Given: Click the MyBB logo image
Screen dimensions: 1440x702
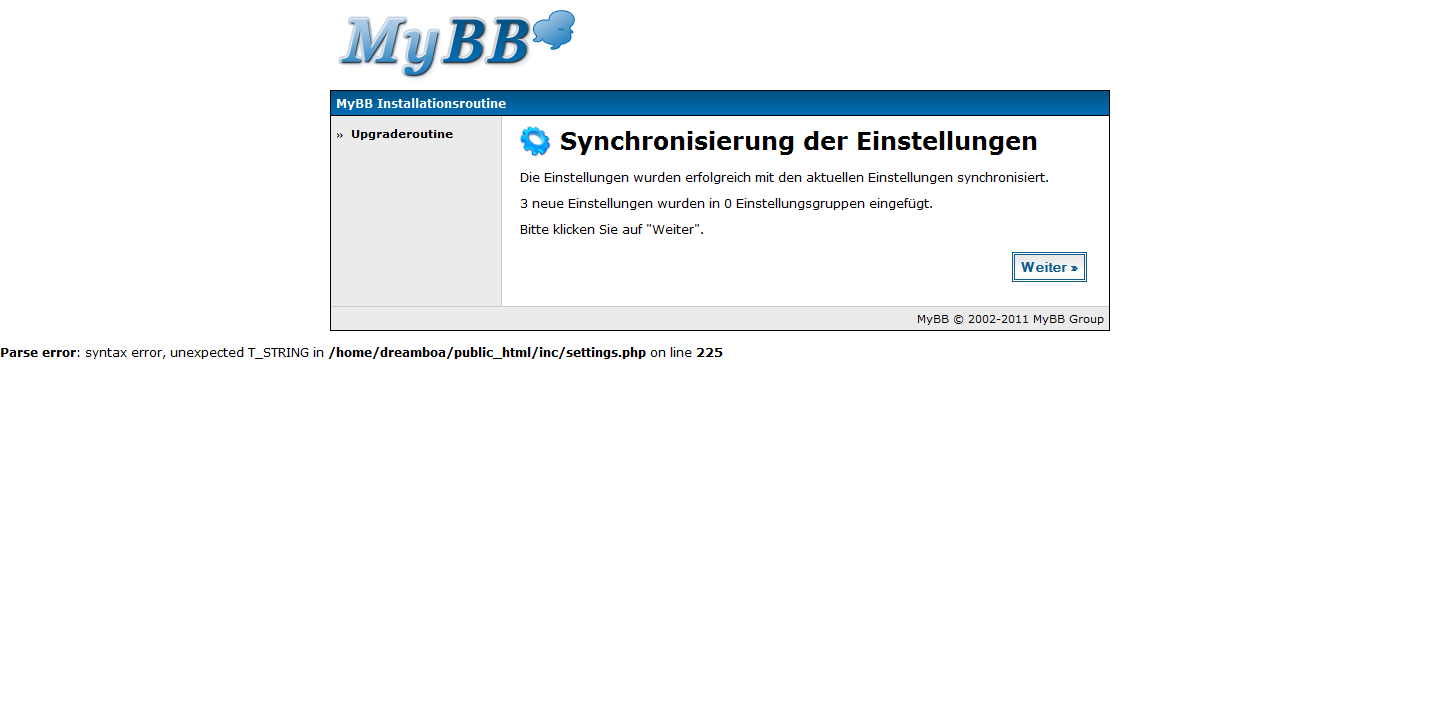Looking at the screenshot, I should click(x=456, y=43).
